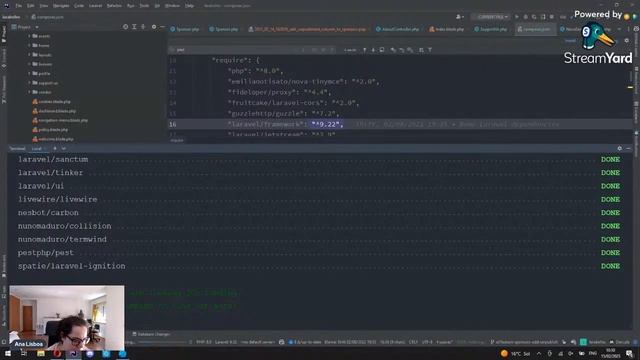Open the Refactor menu

(x=114, y=6)
